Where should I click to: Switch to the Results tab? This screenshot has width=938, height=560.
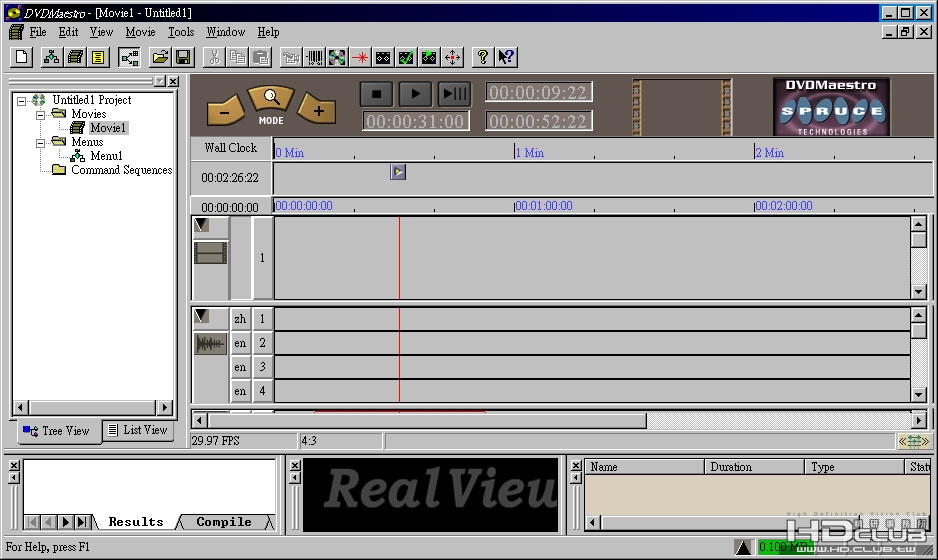pos(136,522)
